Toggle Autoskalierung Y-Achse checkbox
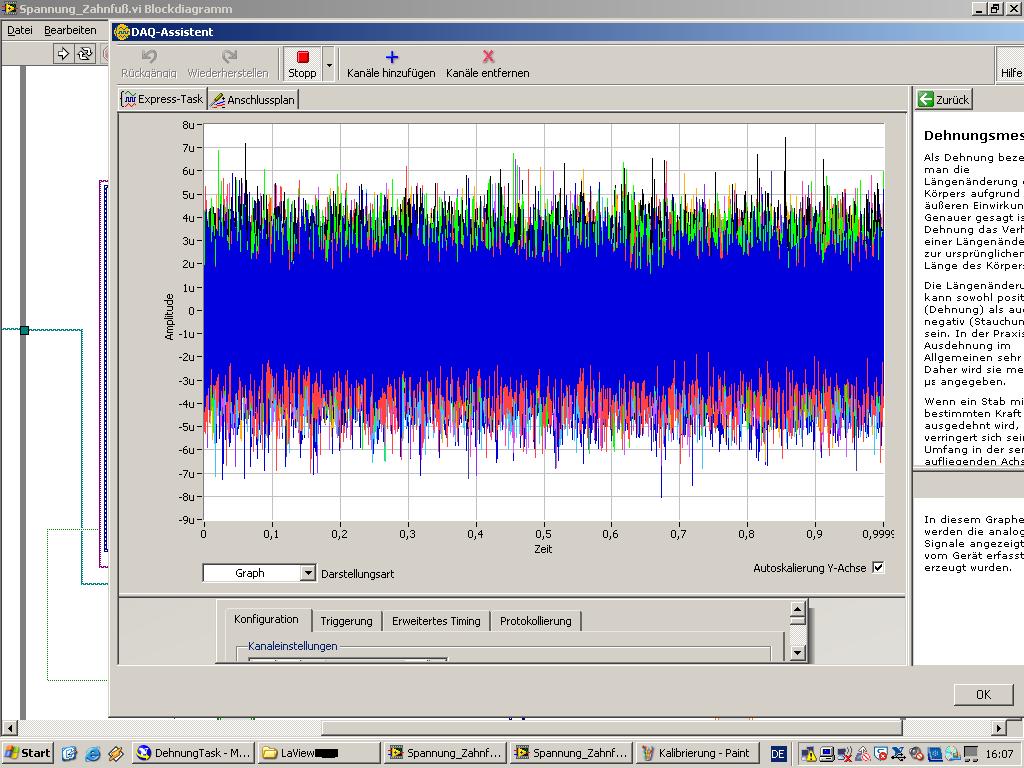1024x768 pixels. pos(878,567)
